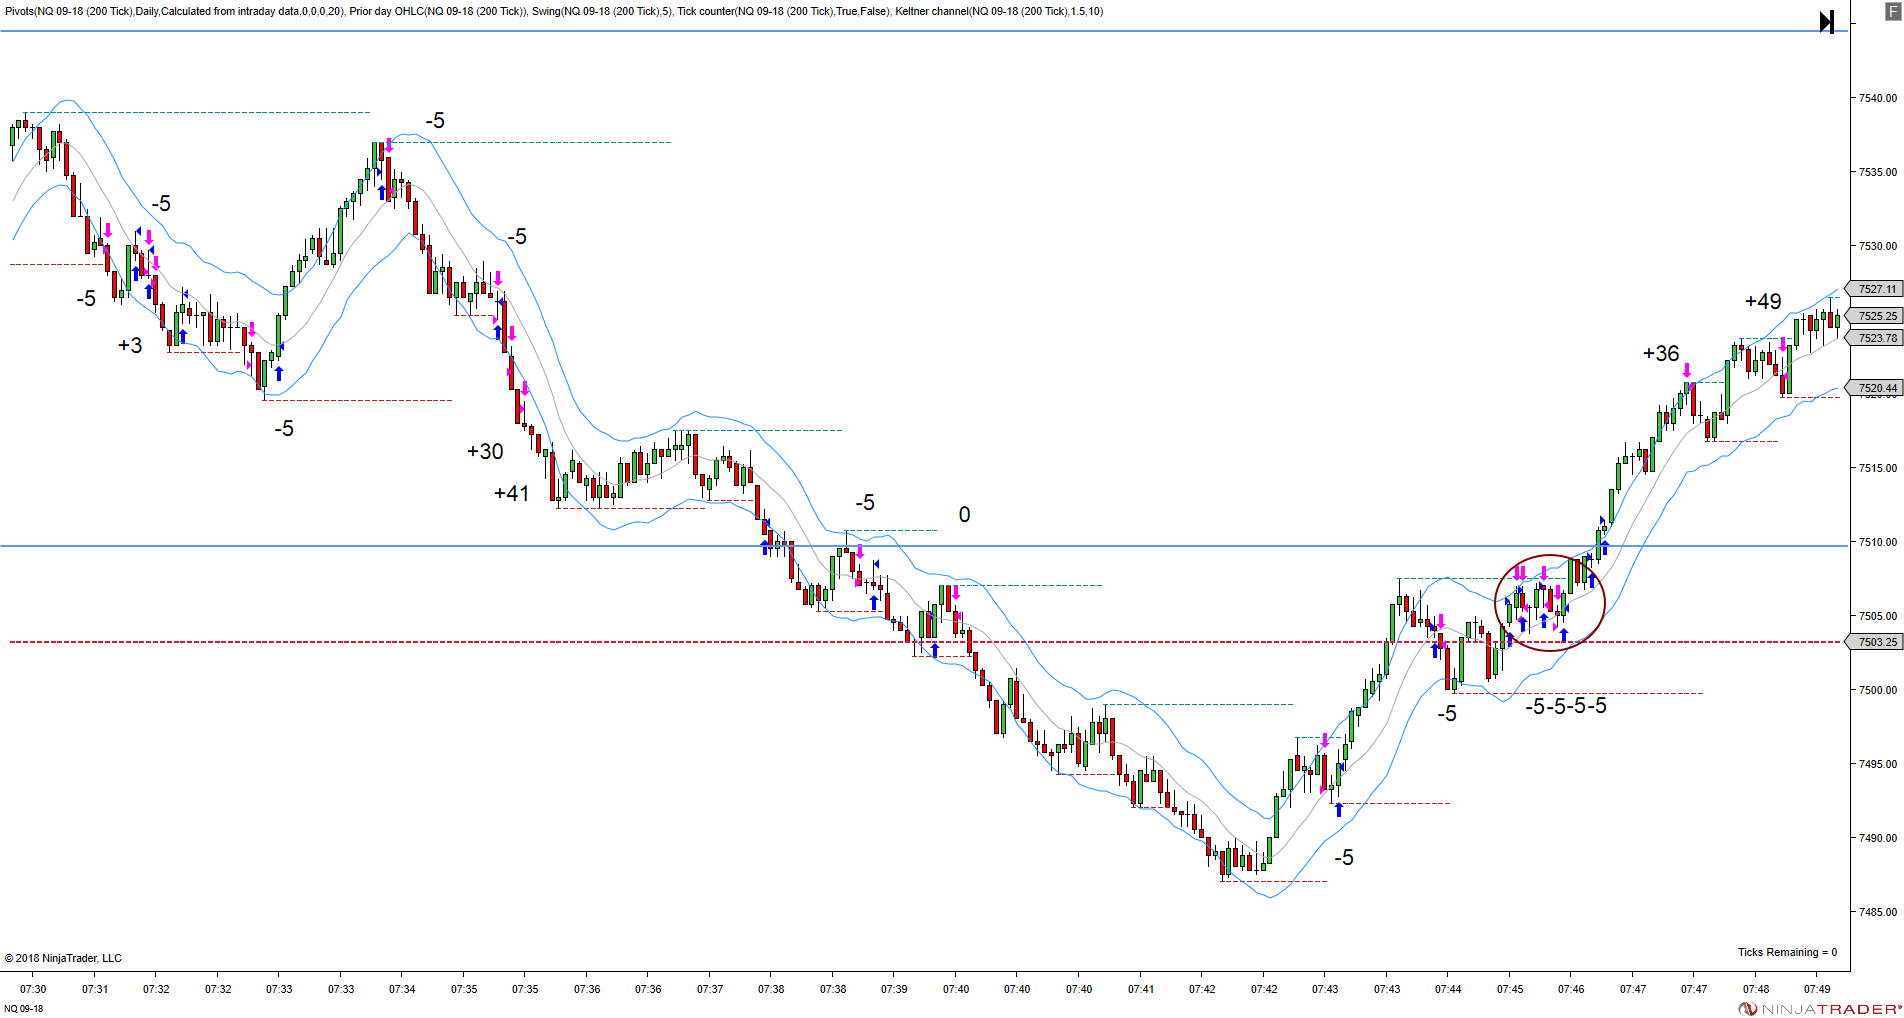This screenshot has height=1018, width=1904.
Task: Click the '+3' trade result label
Action: 130,345
